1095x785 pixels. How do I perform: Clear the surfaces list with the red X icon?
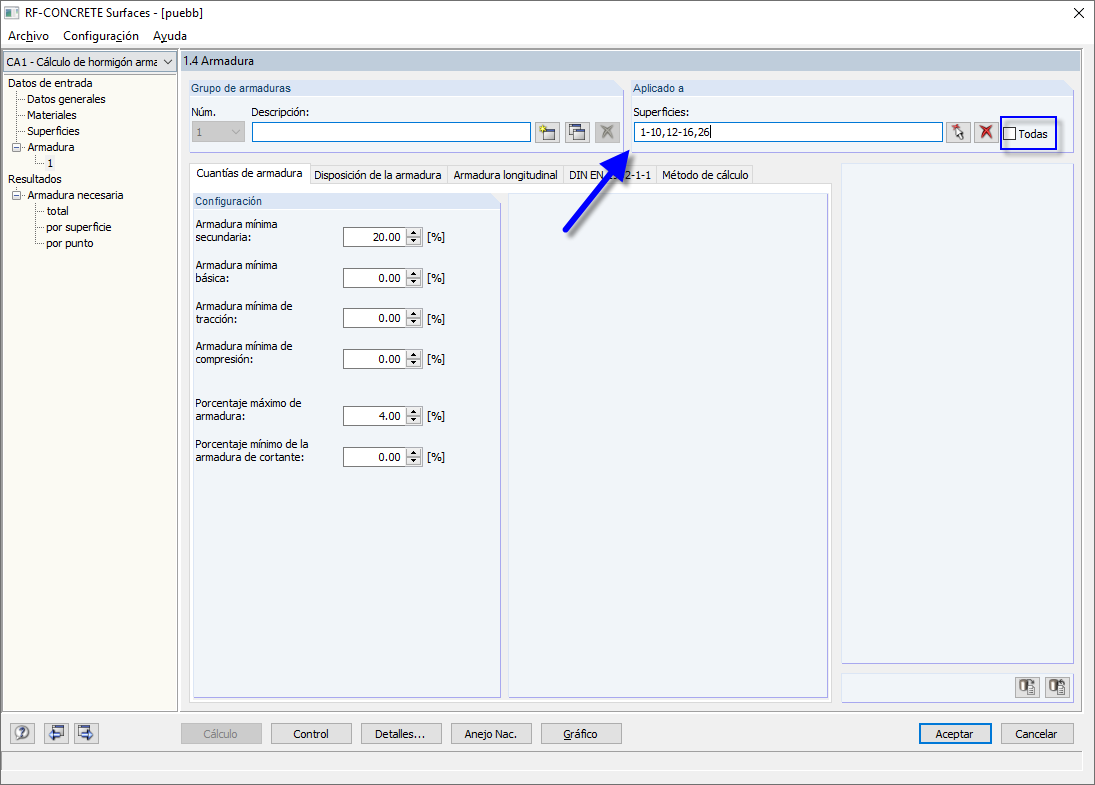[986, 132]
